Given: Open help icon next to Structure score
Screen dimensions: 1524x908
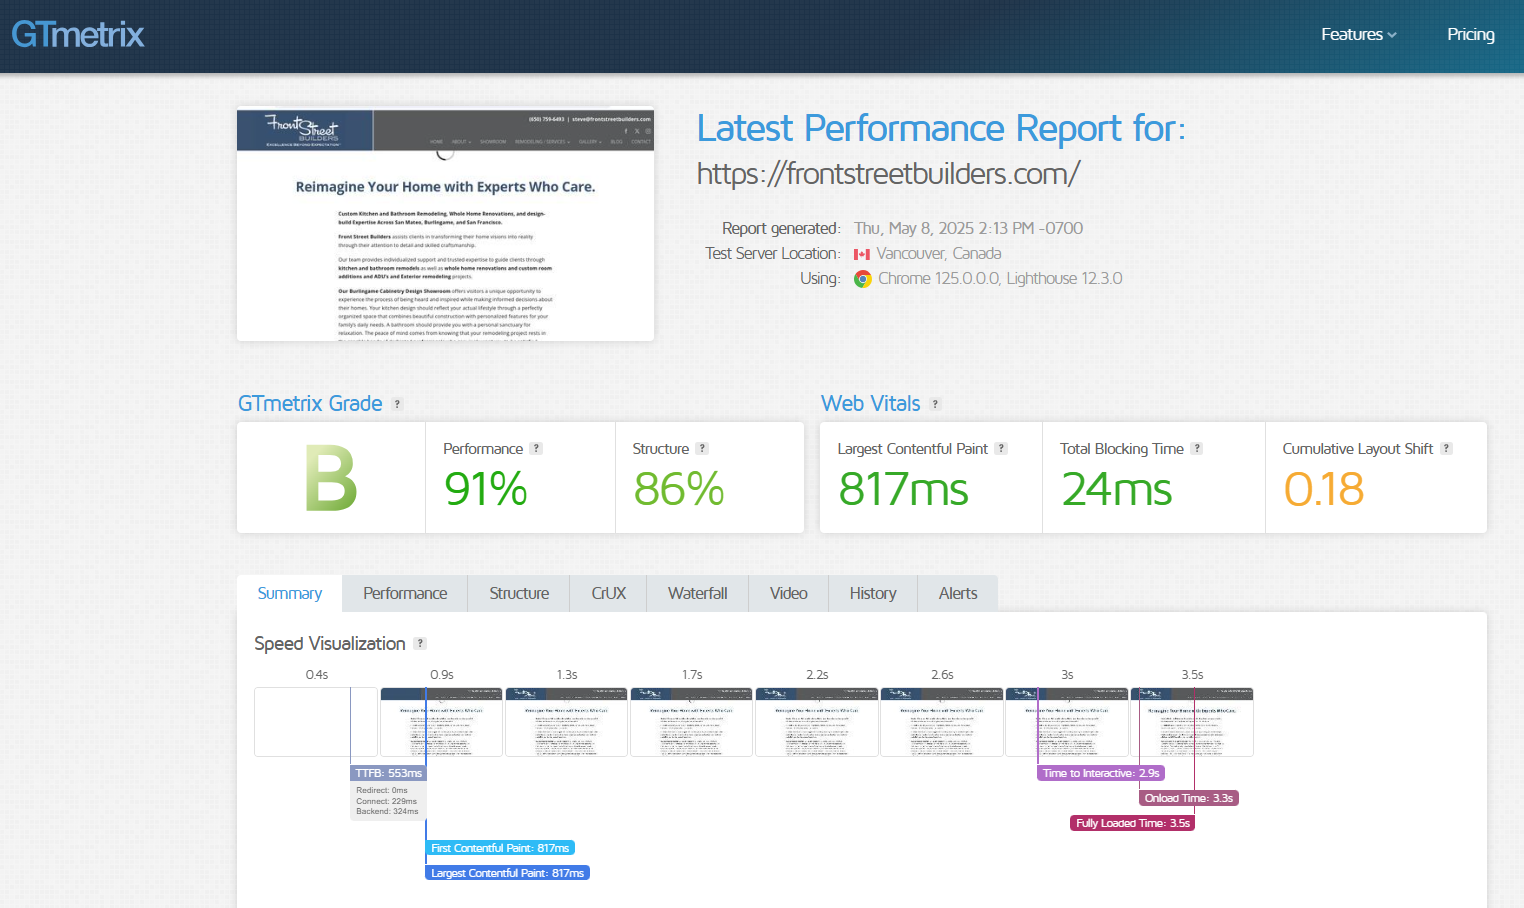Looking at the screenshot, I should tap(702, 449).
